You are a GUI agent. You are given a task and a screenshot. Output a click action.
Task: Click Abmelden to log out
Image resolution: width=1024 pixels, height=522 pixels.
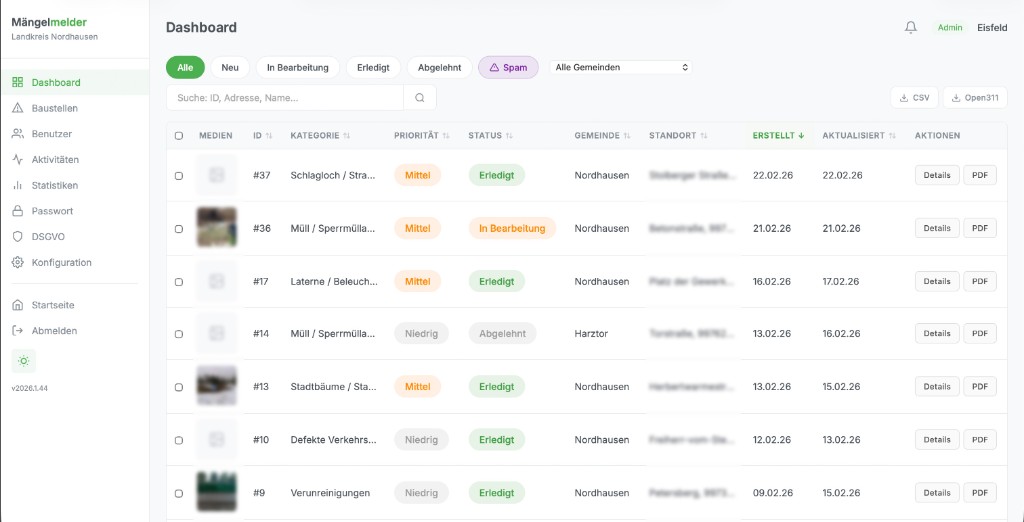point(54,330)
